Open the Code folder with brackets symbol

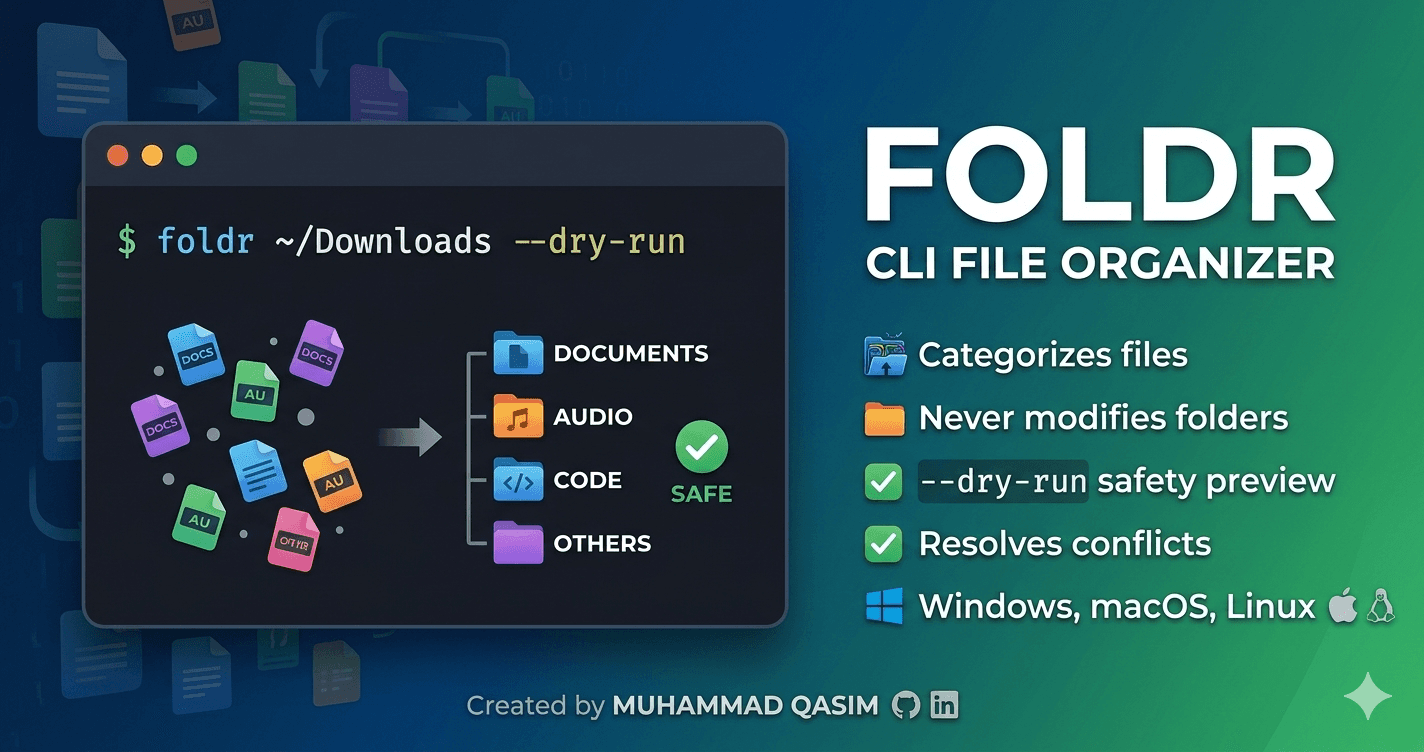click(x=518, y=481)
